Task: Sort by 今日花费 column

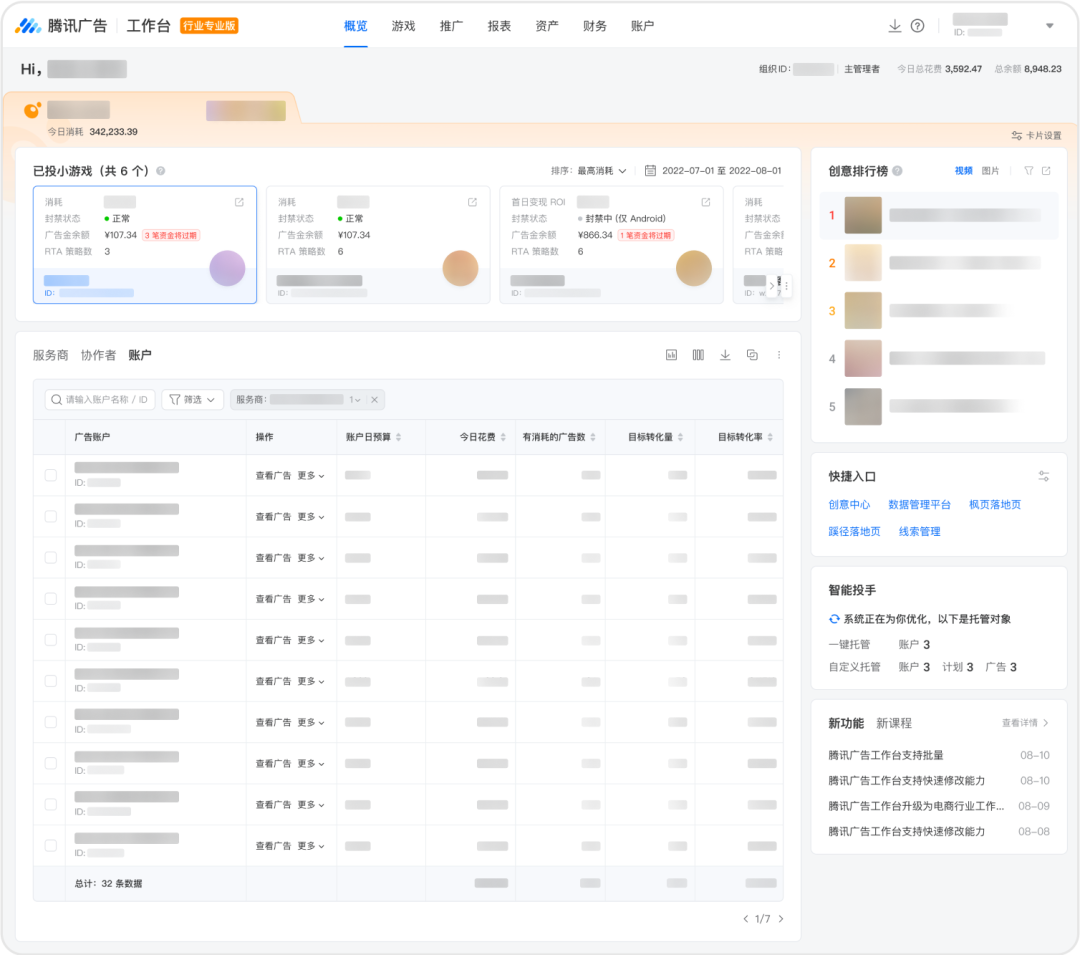Action: [x=503, y=437]
